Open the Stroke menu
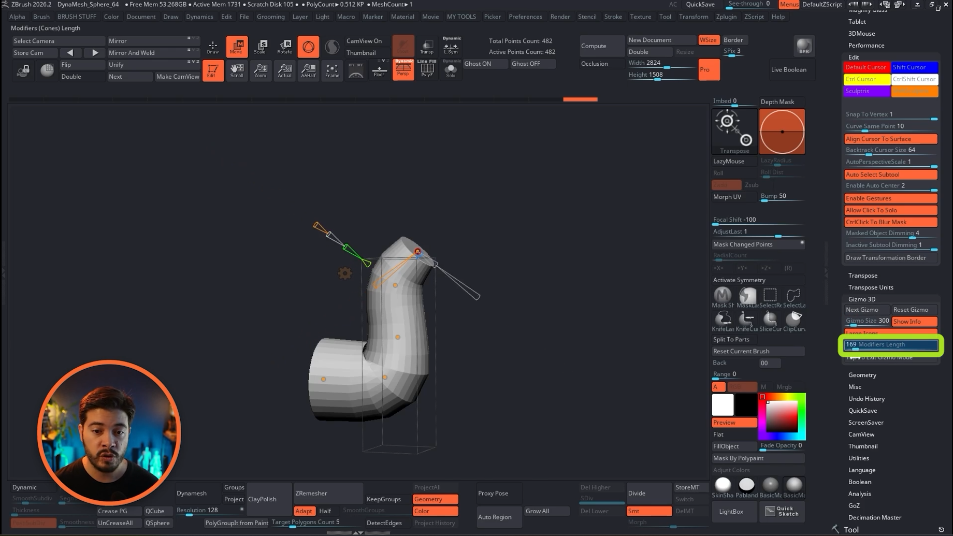This screenshot has width=953, height=536. point(613,17)
